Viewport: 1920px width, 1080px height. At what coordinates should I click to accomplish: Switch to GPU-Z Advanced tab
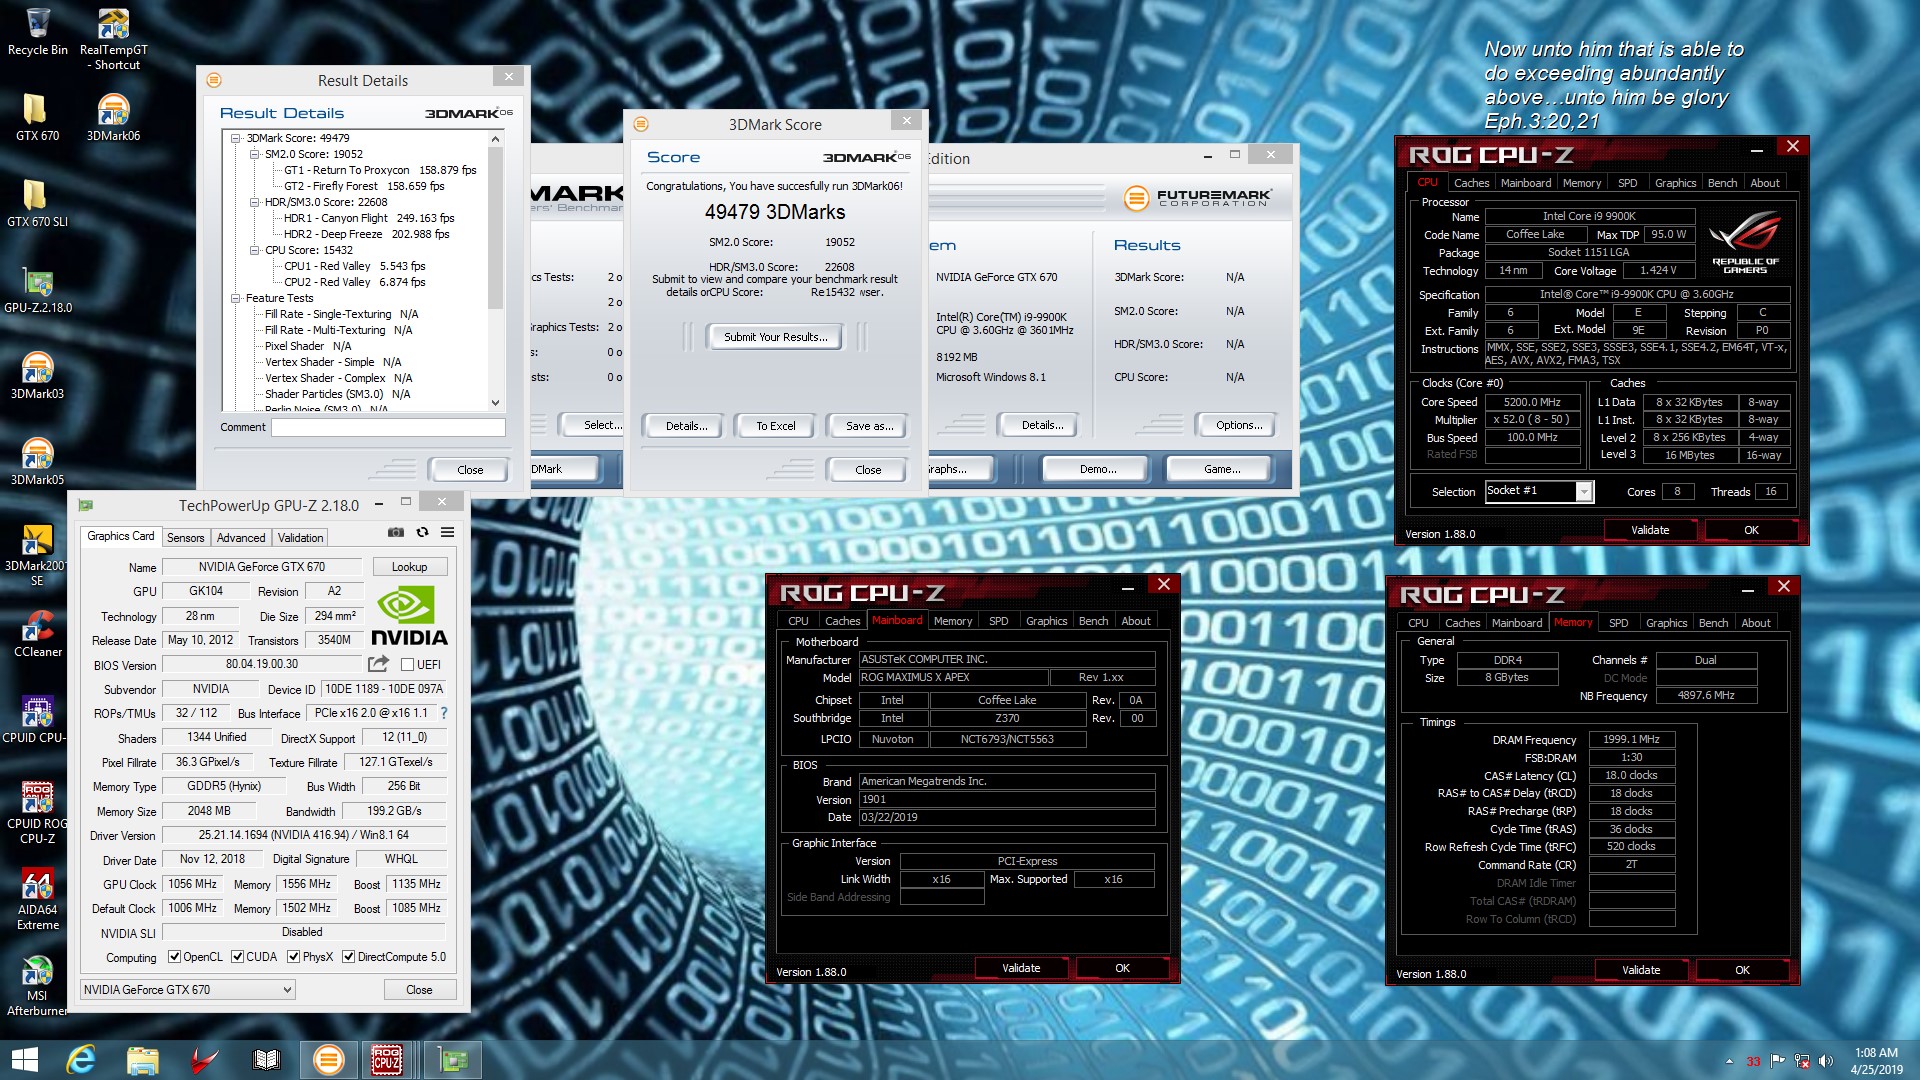tap(241, 538)
